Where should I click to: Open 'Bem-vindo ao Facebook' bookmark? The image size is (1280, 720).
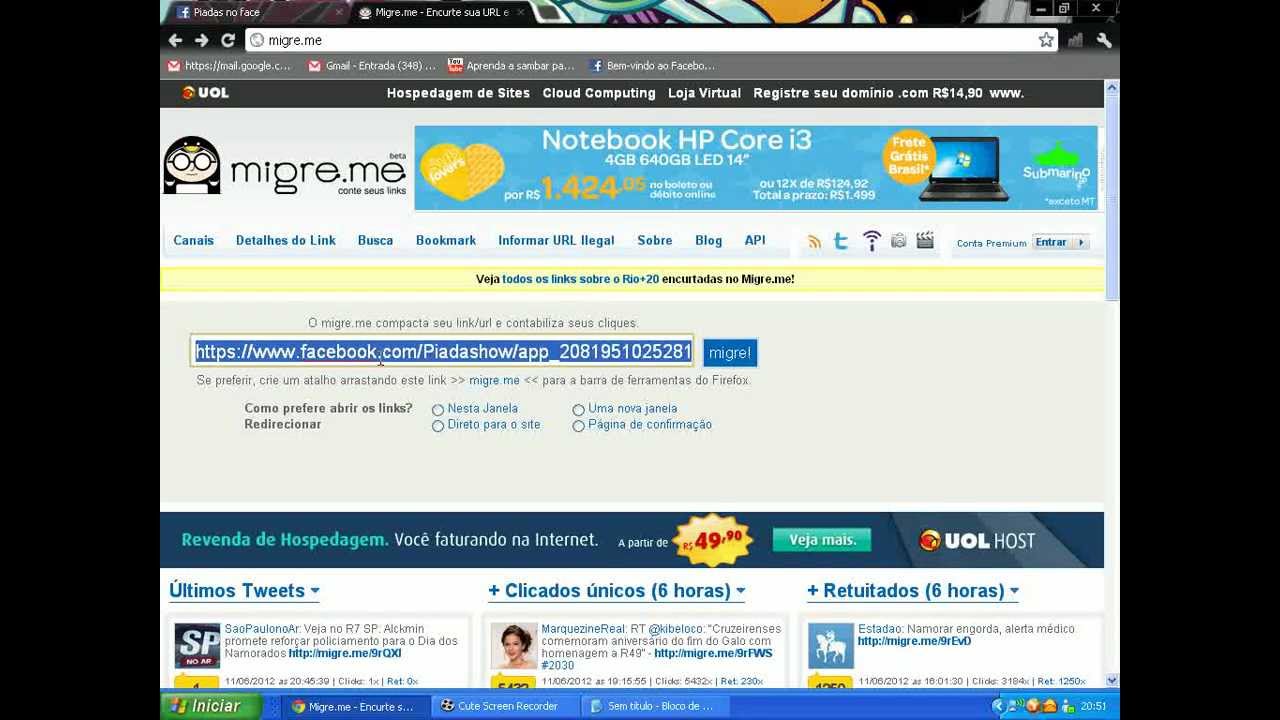pos(653,66)
